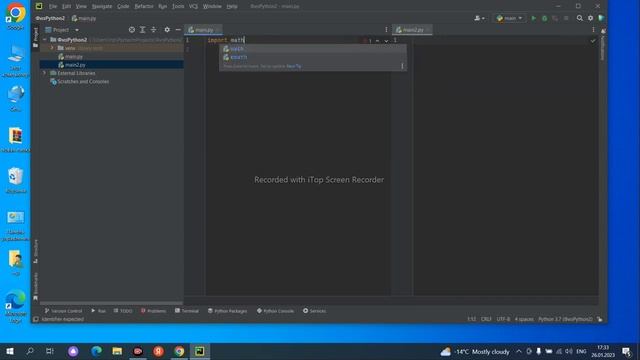Open the user account icon in toolbar
This screenshot has height=360, width=640.
pyautogui.click(x=479, y=18)
